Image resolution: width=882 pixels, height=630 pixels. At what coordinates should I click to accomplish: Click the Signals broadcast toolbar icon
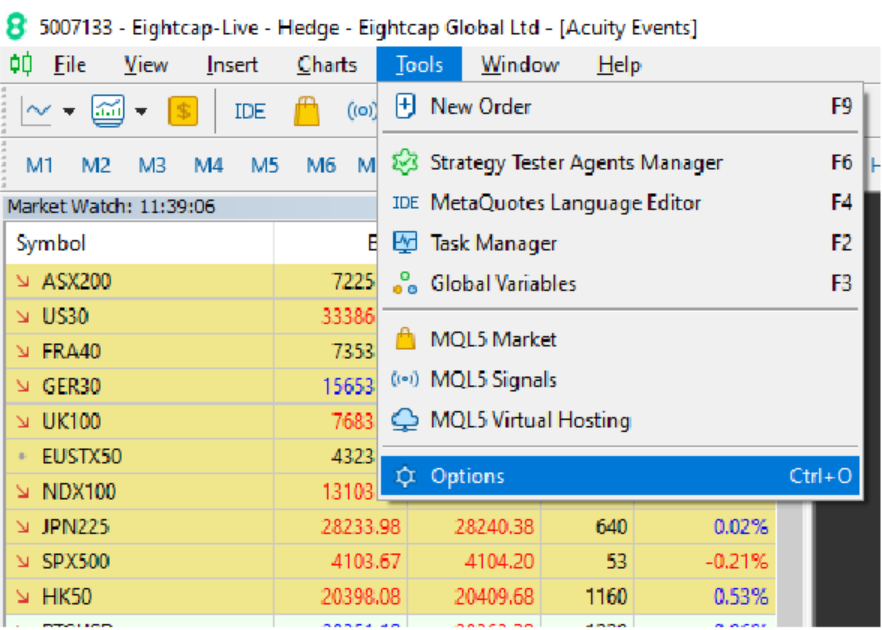tap(361, 111)
